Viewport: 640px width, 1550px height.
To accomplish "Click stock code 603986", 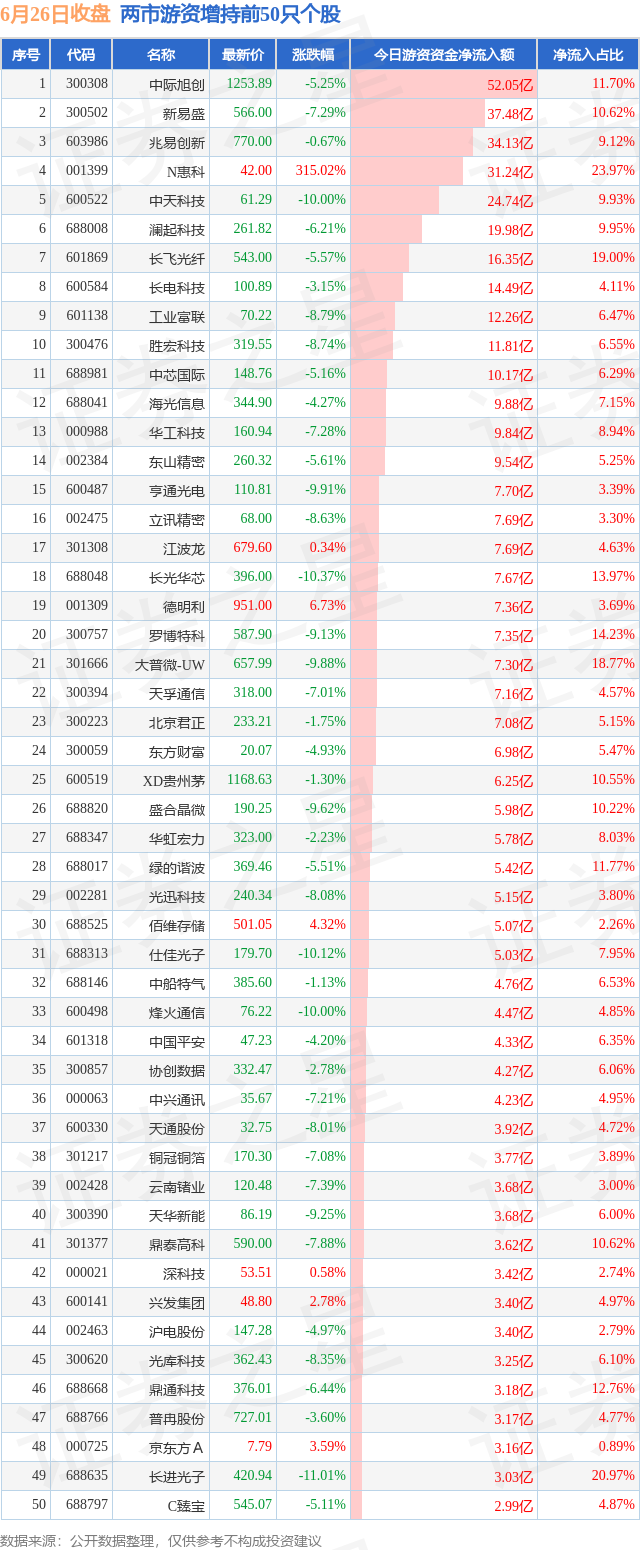I will point(87,142).
